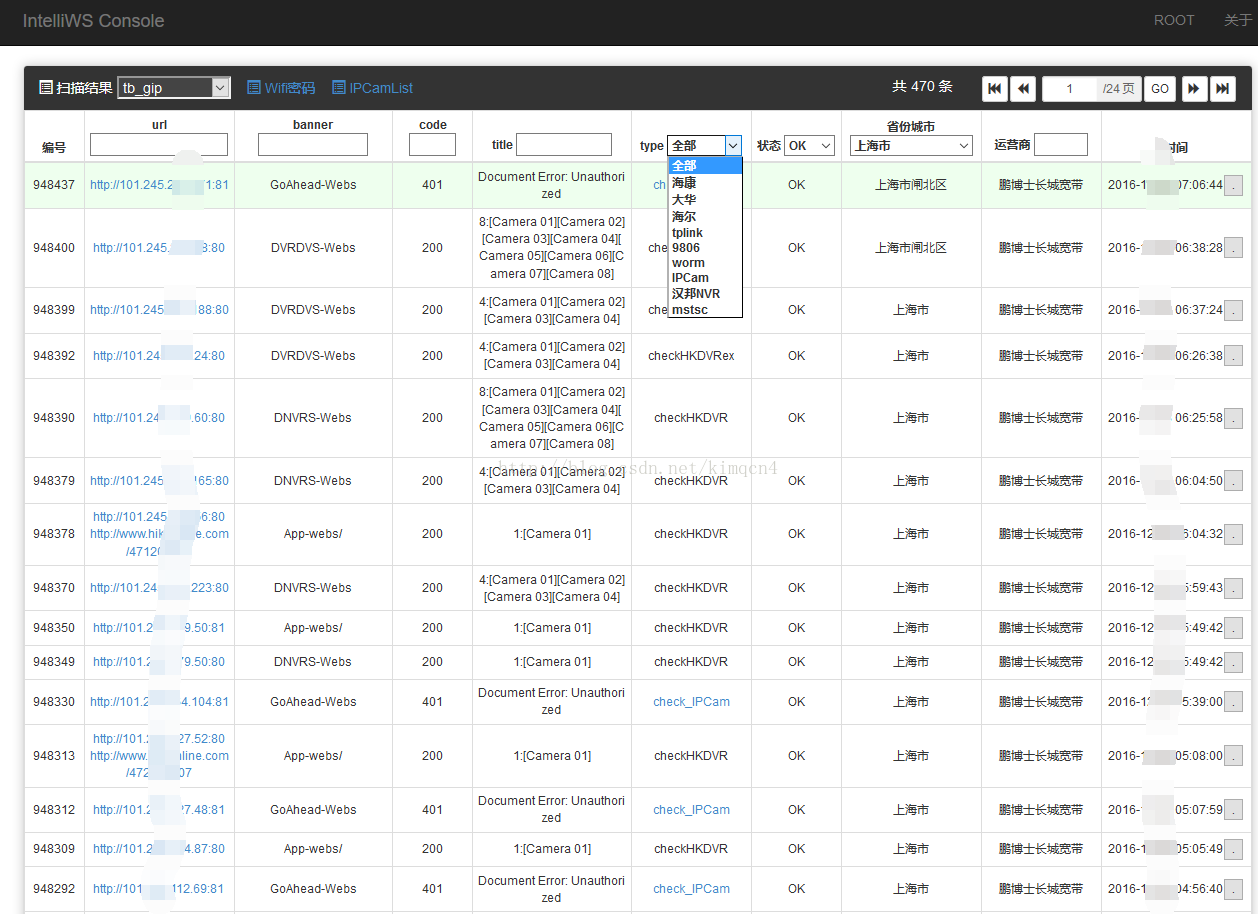The height and width of the screenshot is (914, 1258).
Task: Click the title filter input box
Action: (564, 145)
